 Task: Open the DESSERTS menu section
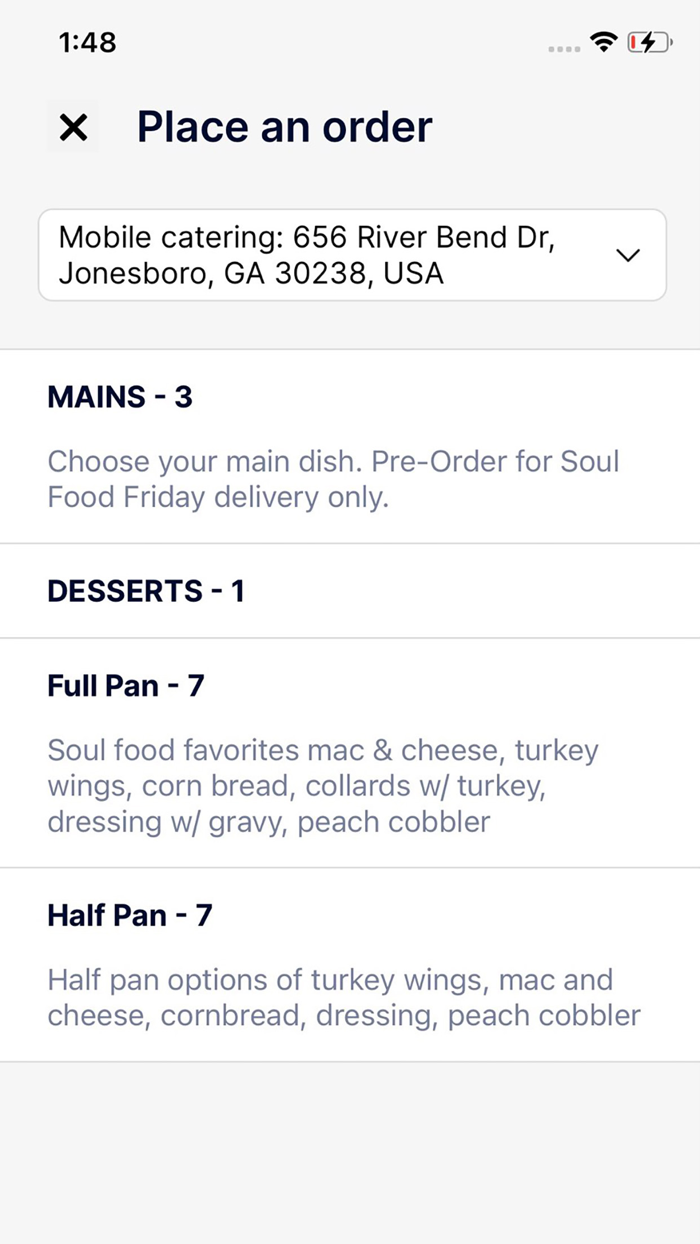click(350, 590)
